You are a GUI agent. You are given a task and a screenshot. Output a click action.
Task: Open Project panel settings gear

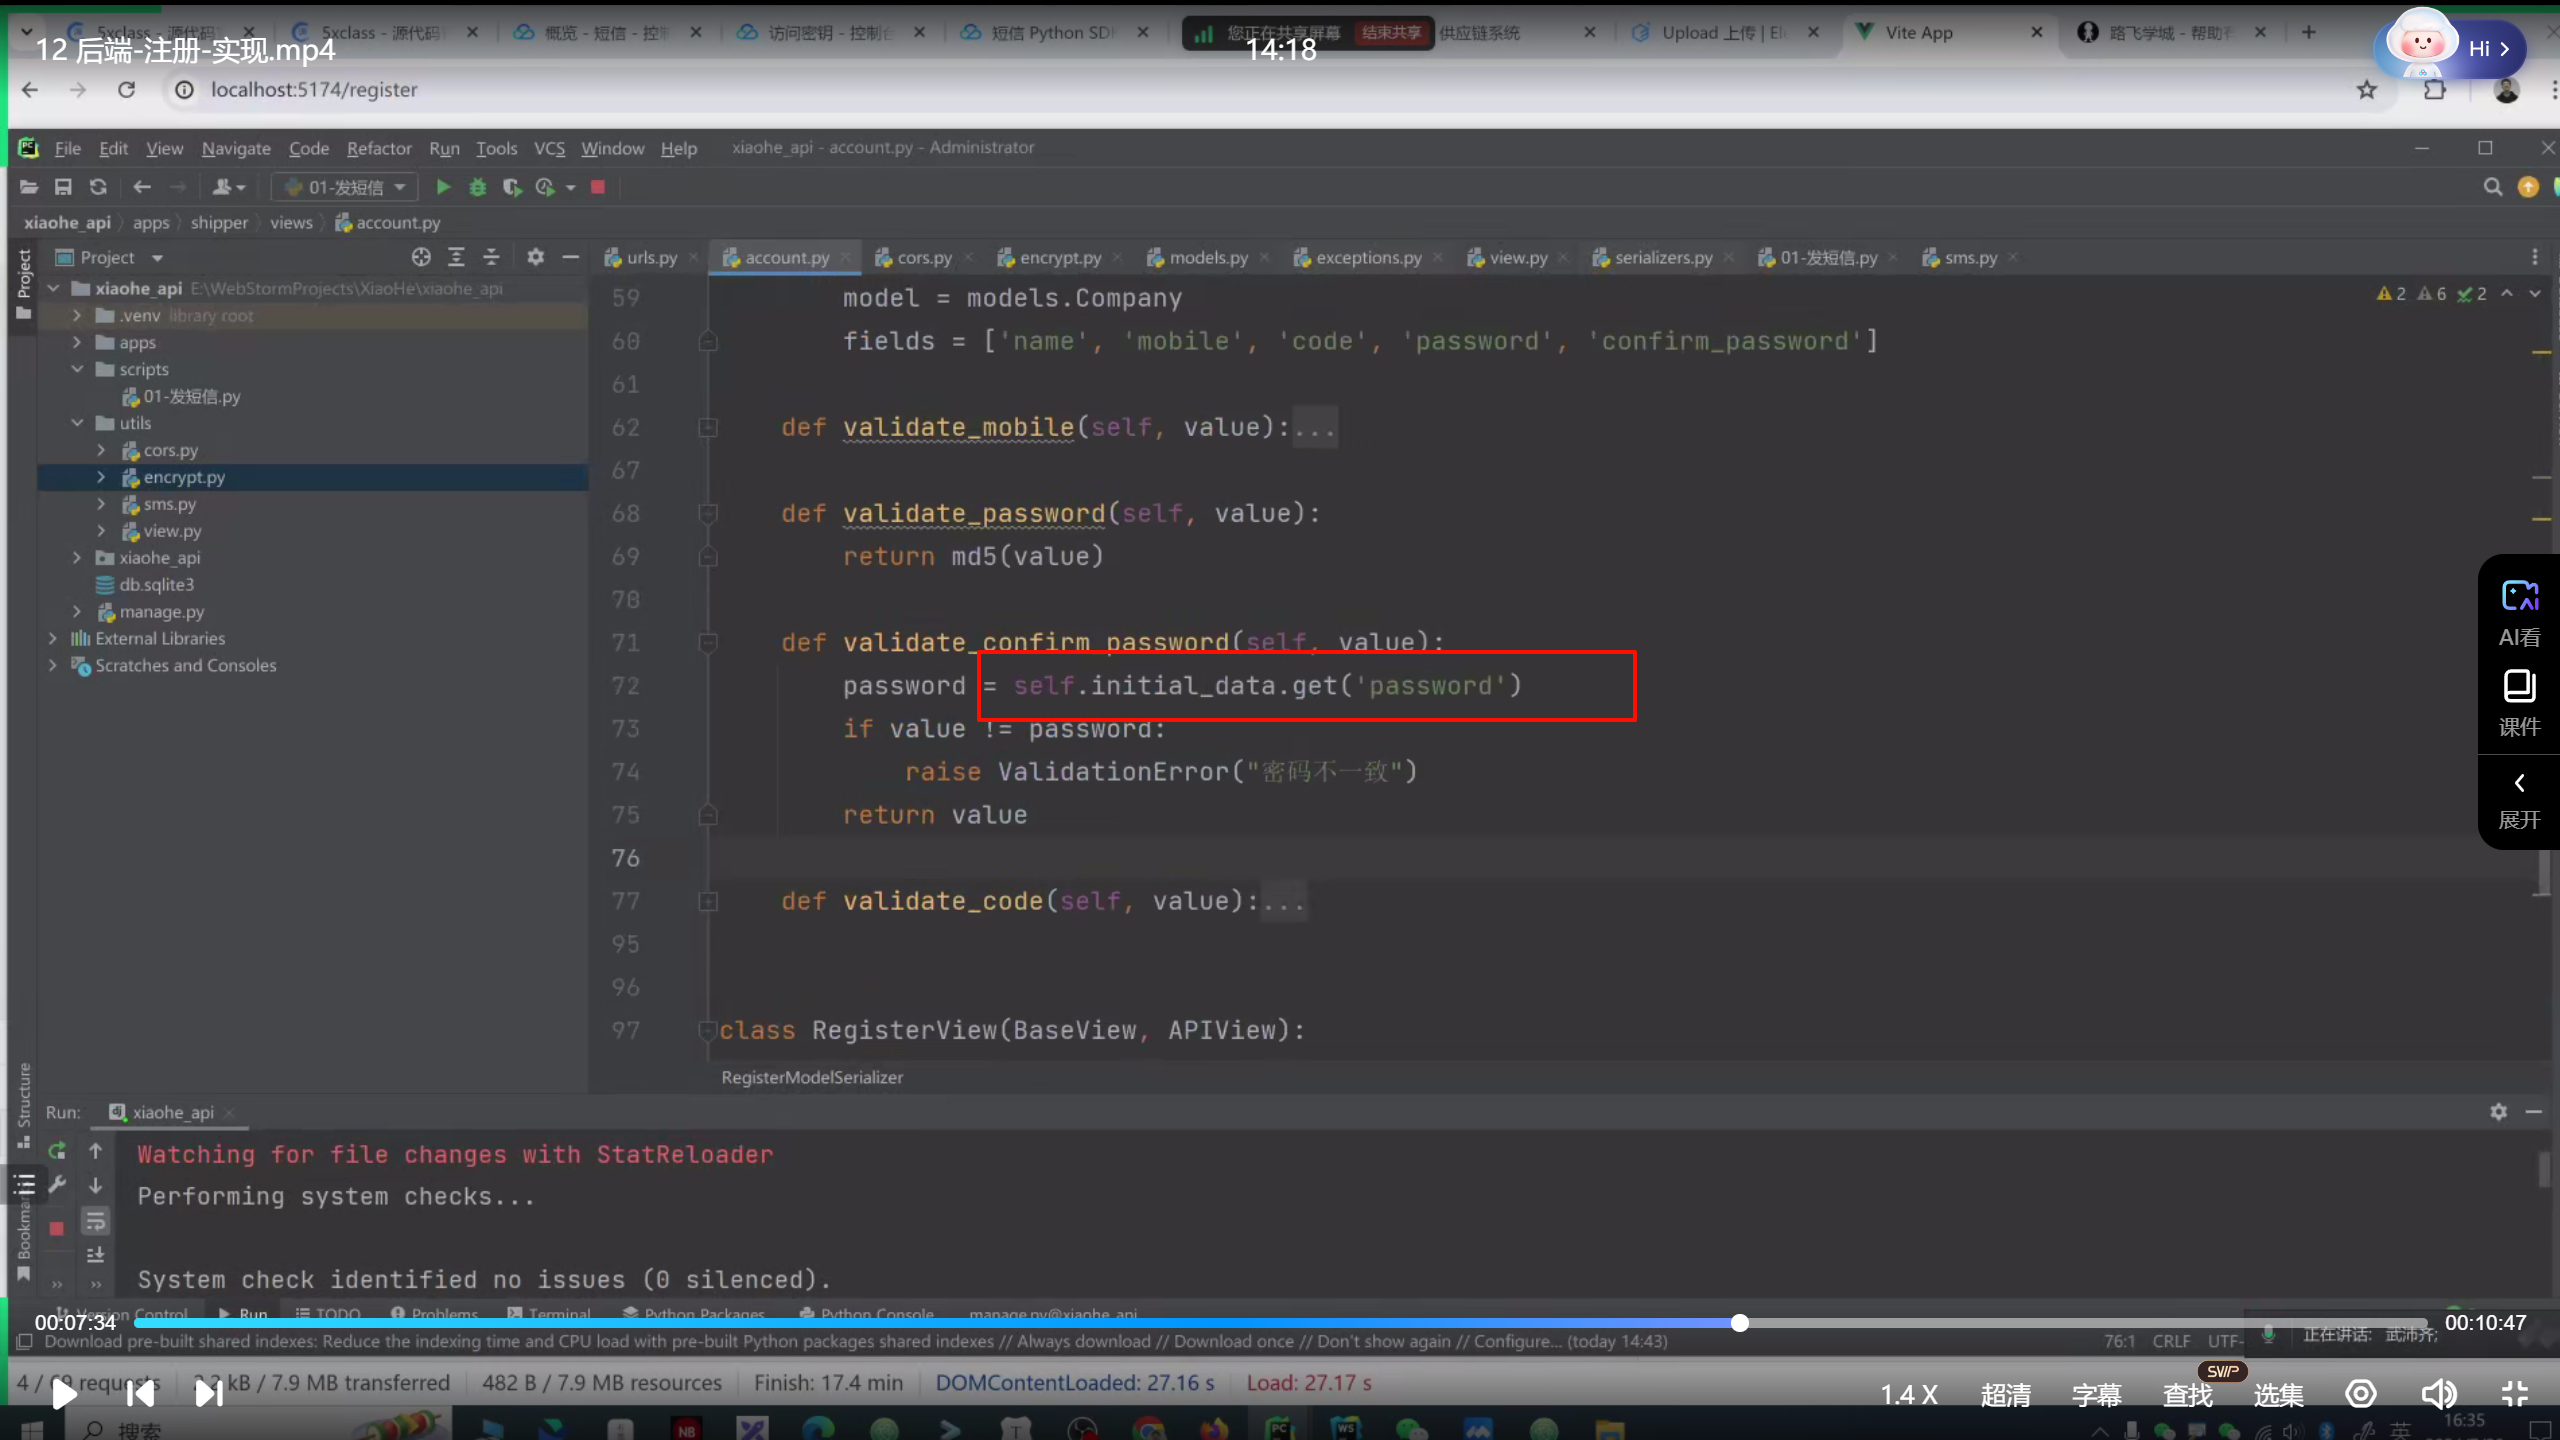click(536, 257)
